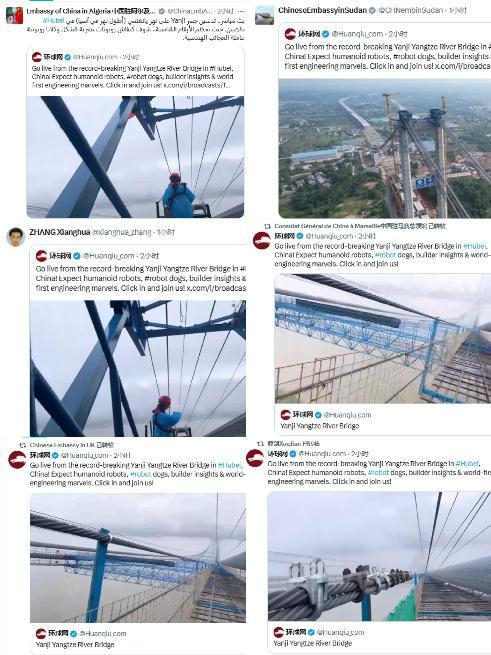Click repost icon above Consulat Général Marseille
This screenshot has height=655, width=491.
(267, 226)
